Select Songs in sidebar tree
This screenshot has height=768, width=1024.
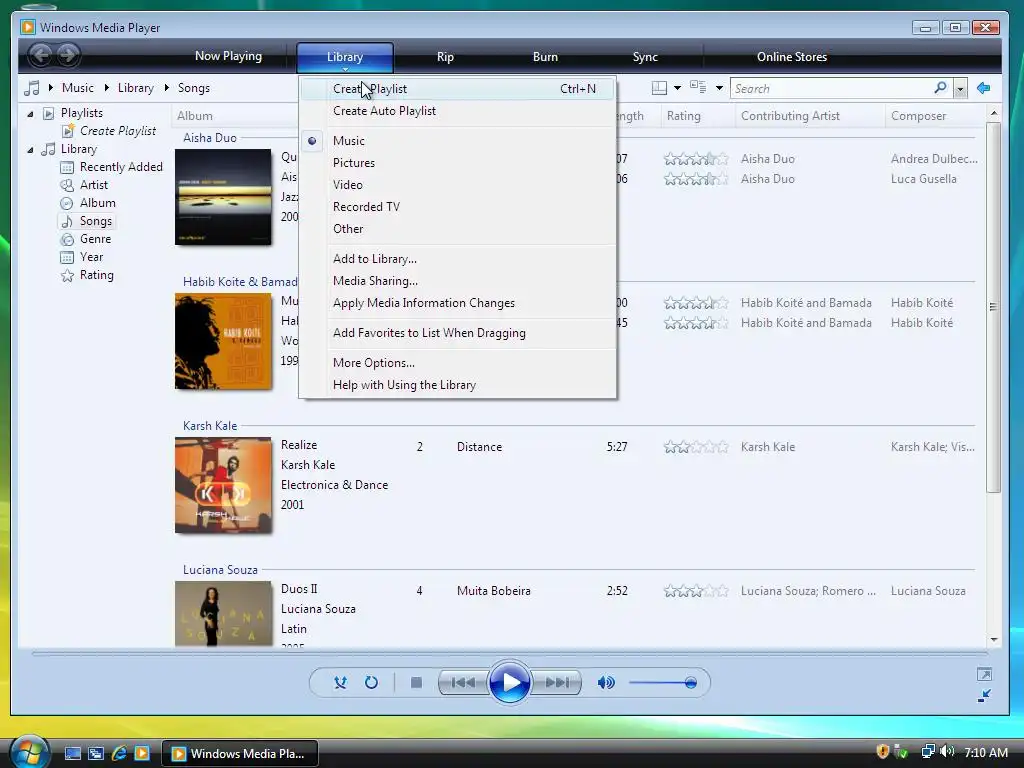95,221
